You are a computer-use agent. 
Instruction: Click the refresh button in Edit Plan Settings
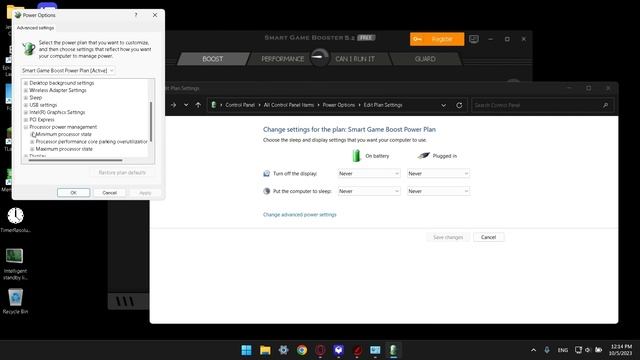point(459,105)
